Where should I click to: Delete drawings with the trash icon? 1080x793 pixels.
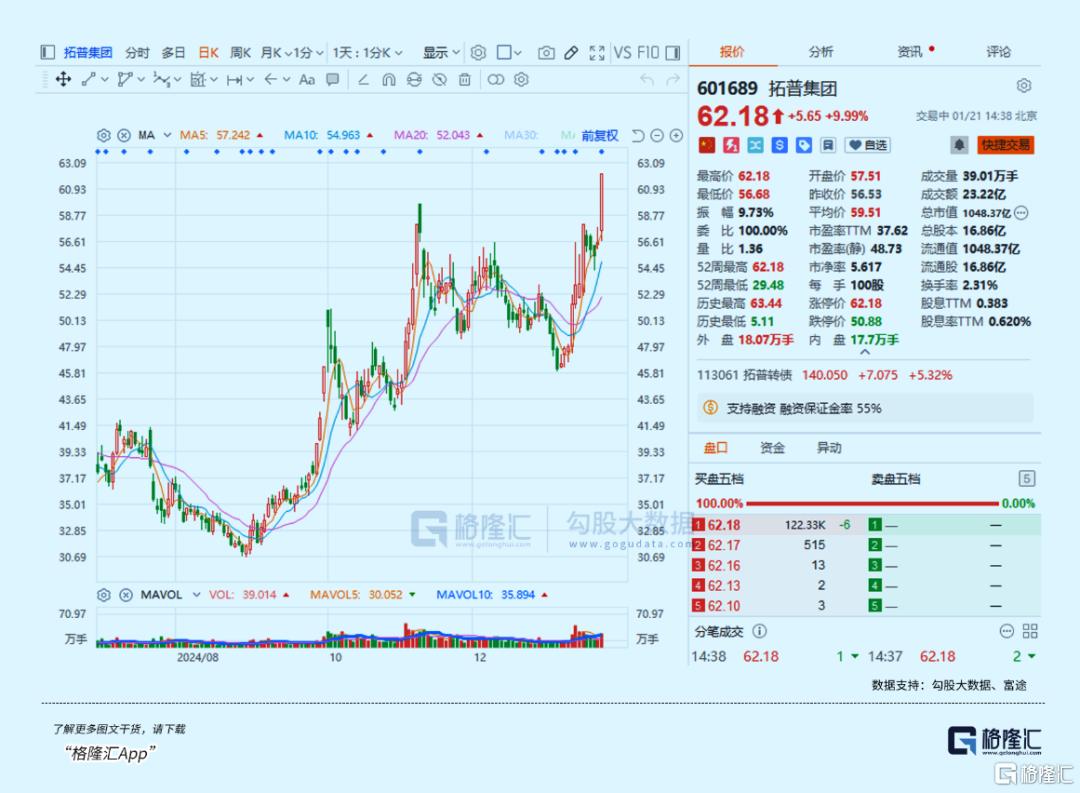465,80
